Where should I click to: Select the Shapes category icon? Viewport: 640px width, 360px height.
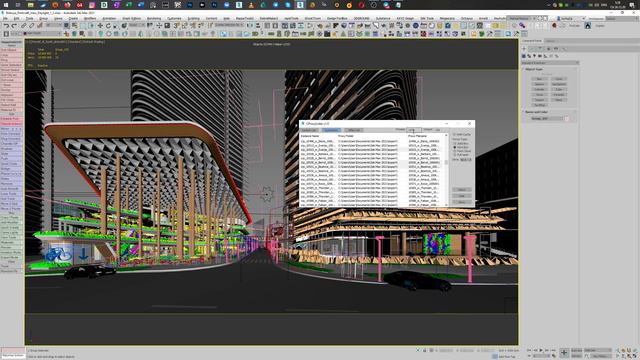coord(529,56)
